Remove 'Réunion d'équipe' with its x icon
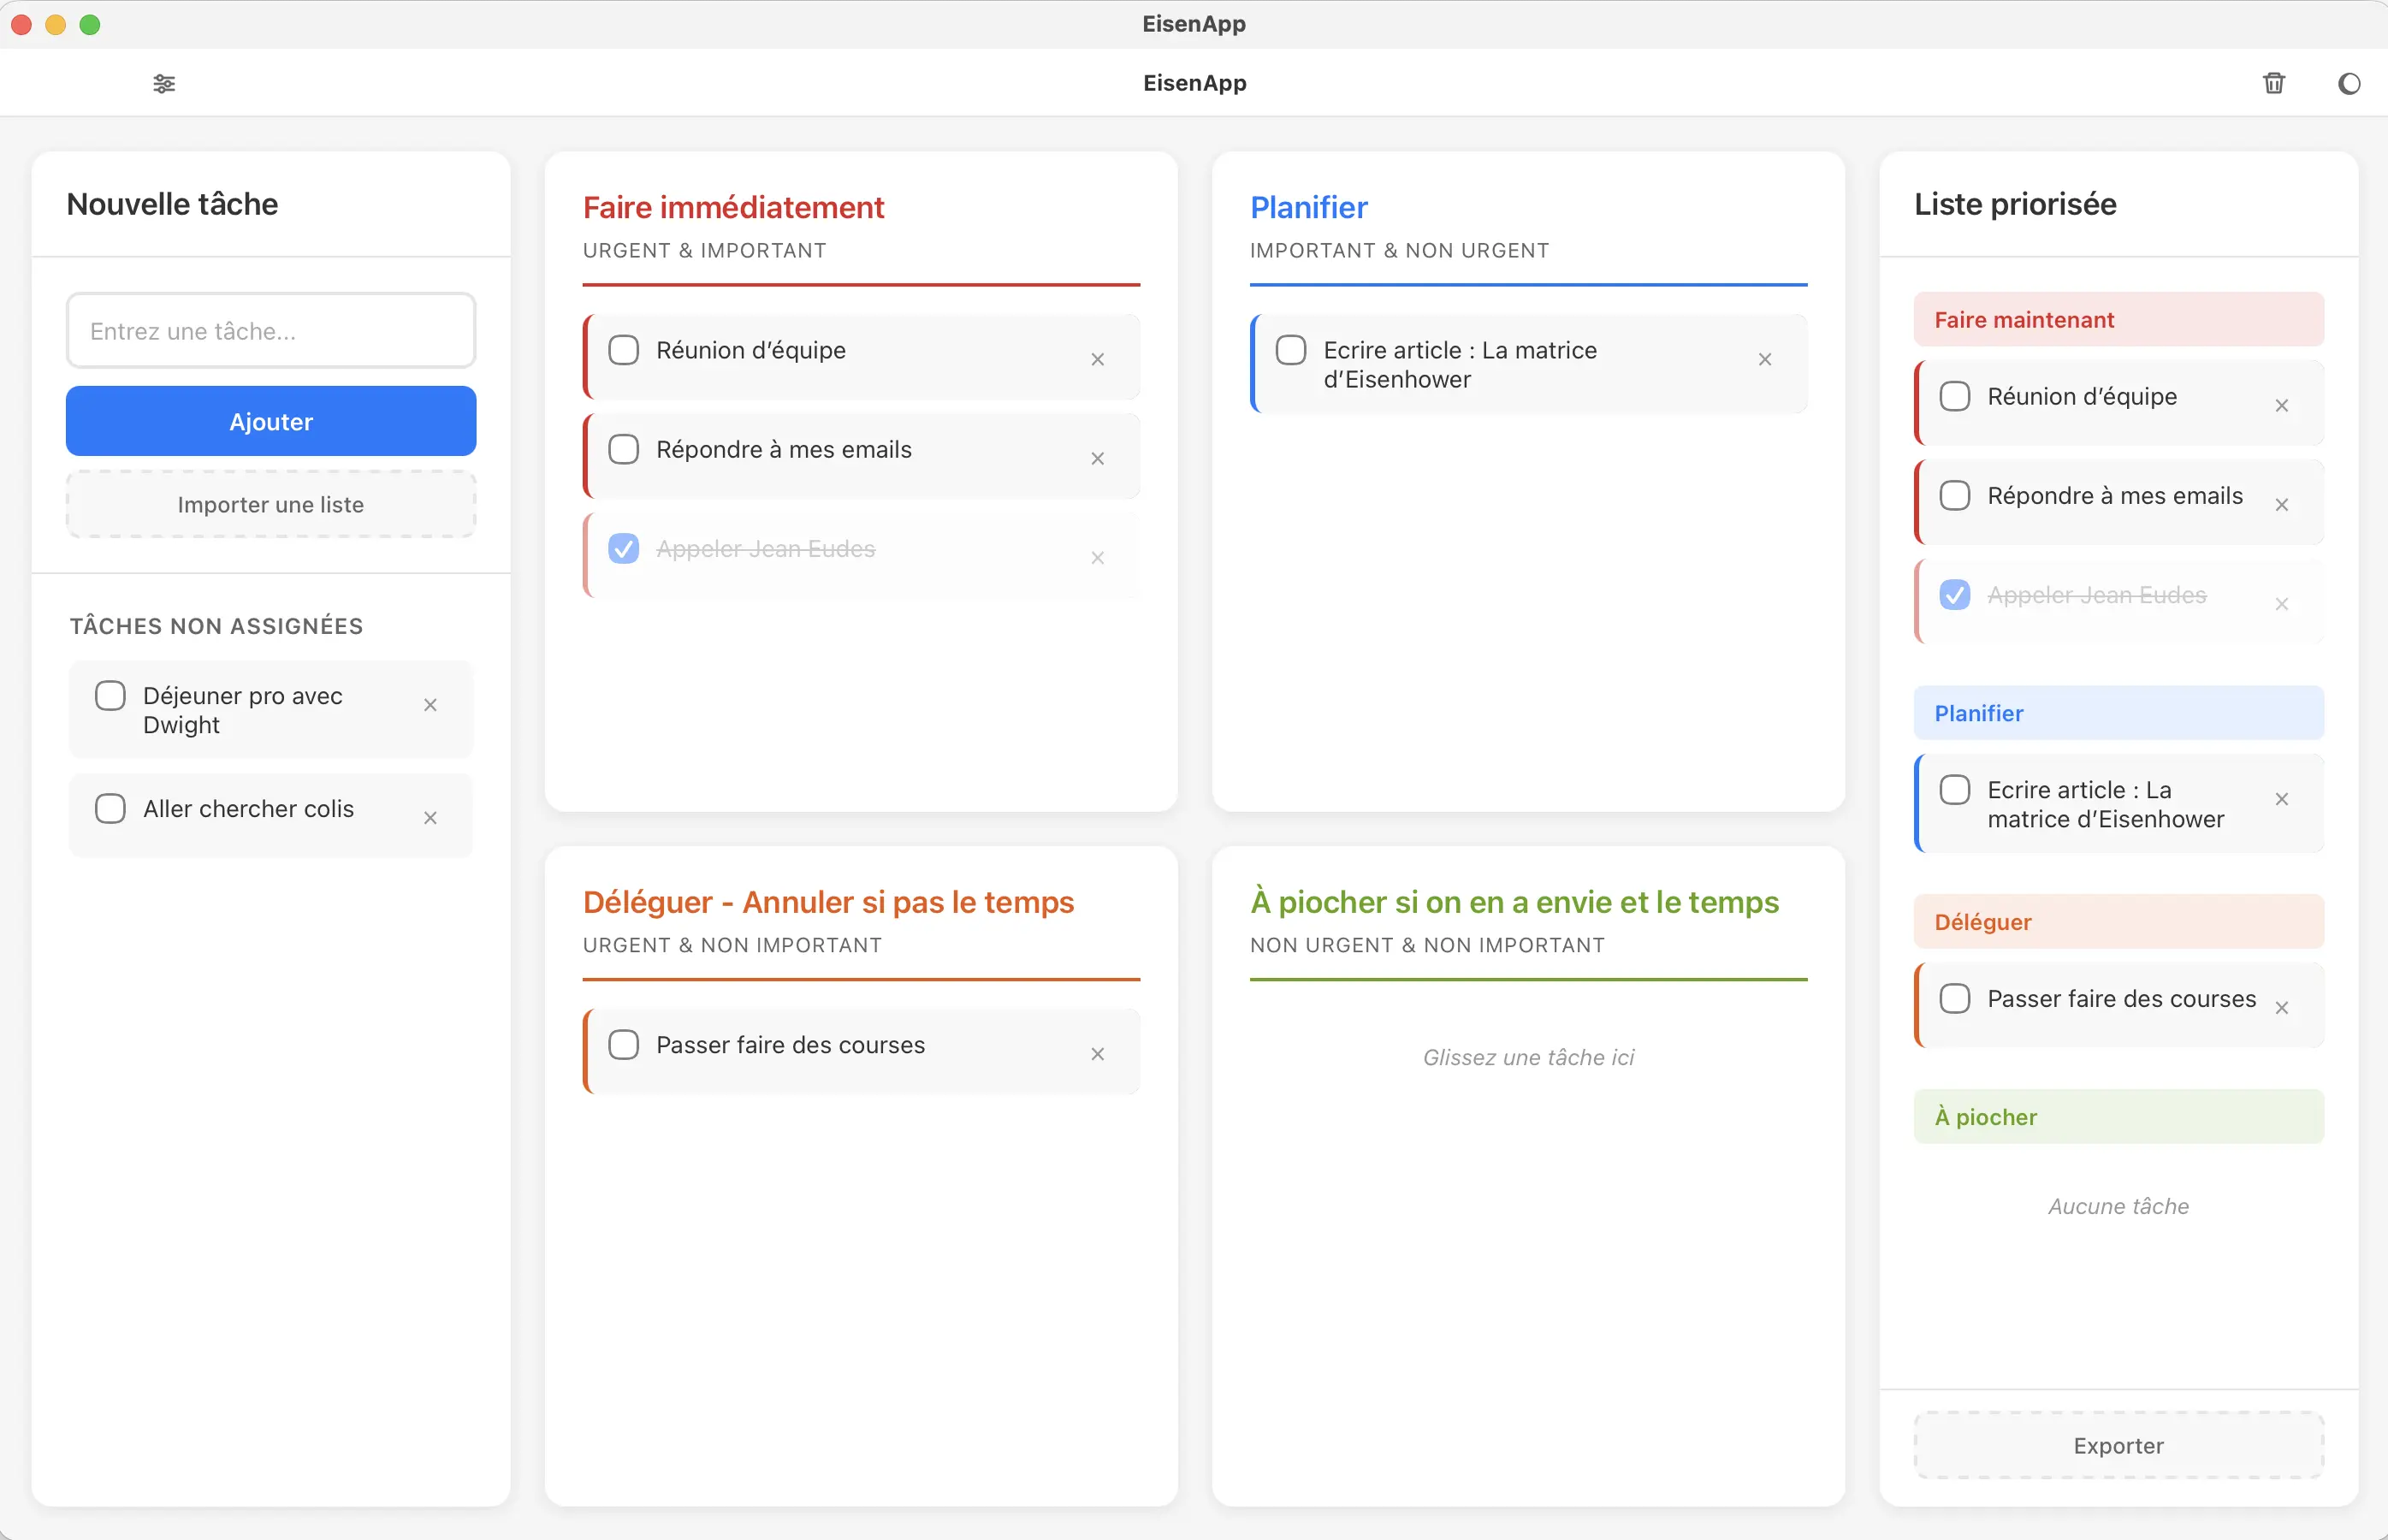This screenshot has width=2388, height=1540. pos(1098,358)
